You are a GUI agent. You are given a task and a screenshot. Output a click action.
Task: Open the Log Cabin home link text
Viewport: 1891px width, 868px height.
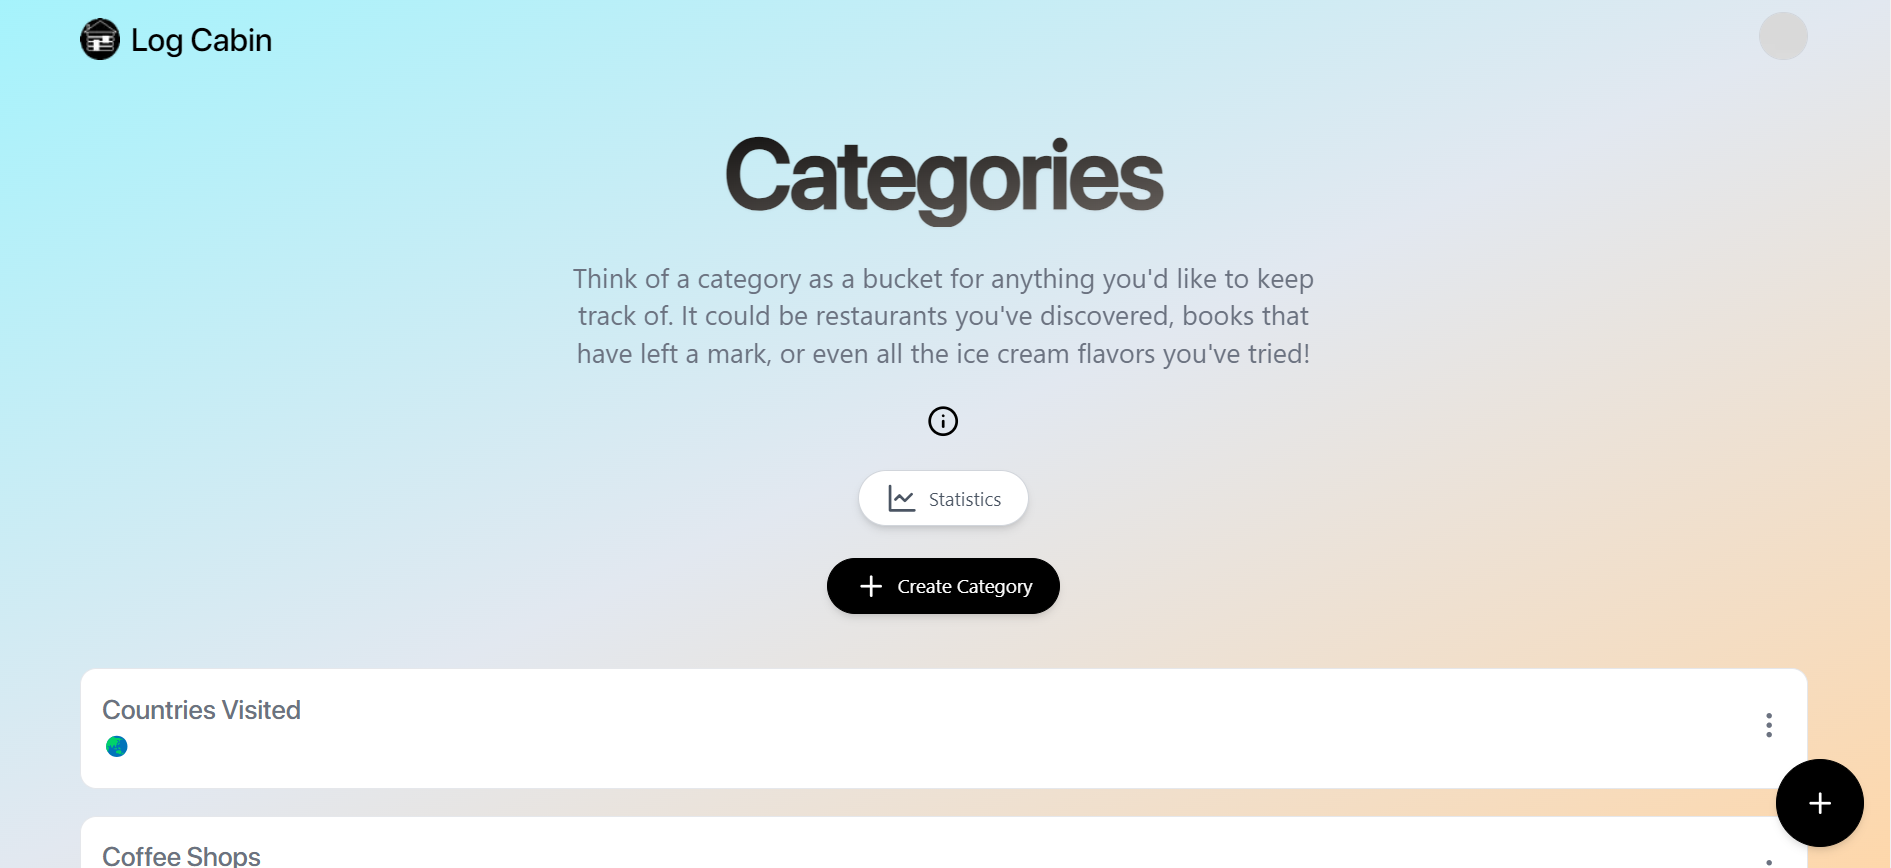tap(201, 40)
